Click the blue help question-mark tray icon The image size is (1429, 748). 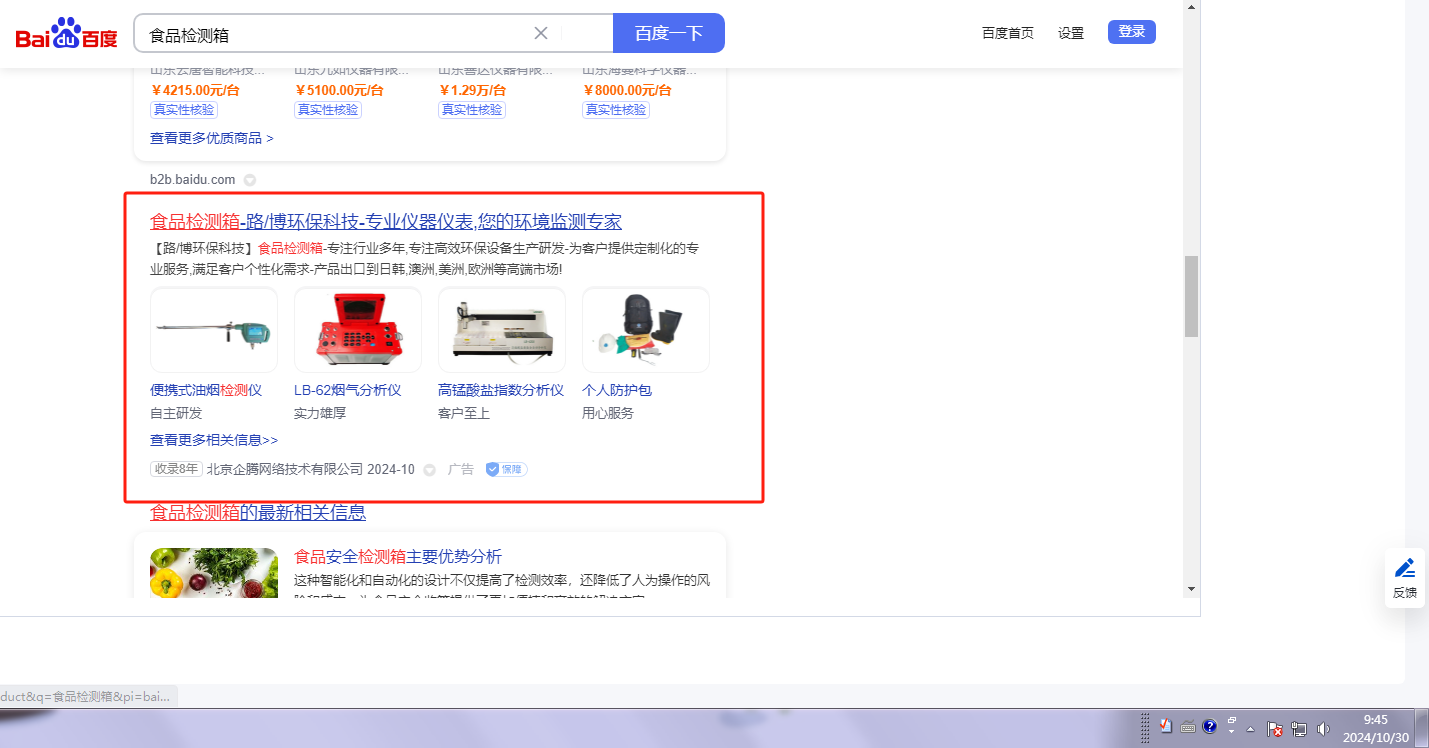click(1210, 726)
